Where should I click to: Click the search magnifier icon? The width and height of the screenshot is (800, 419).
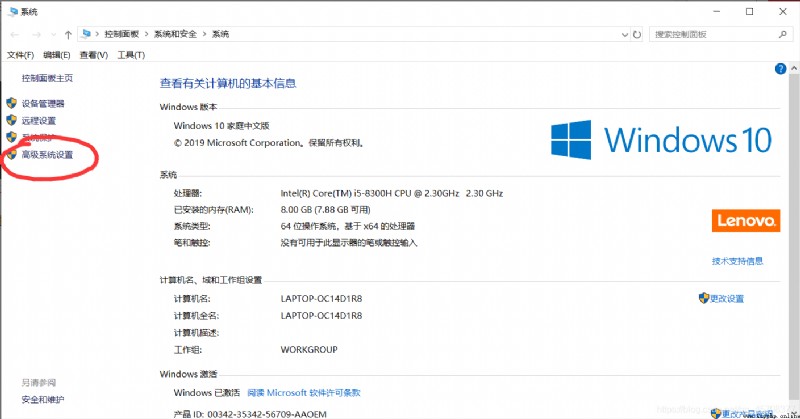[x=783, y=34]
